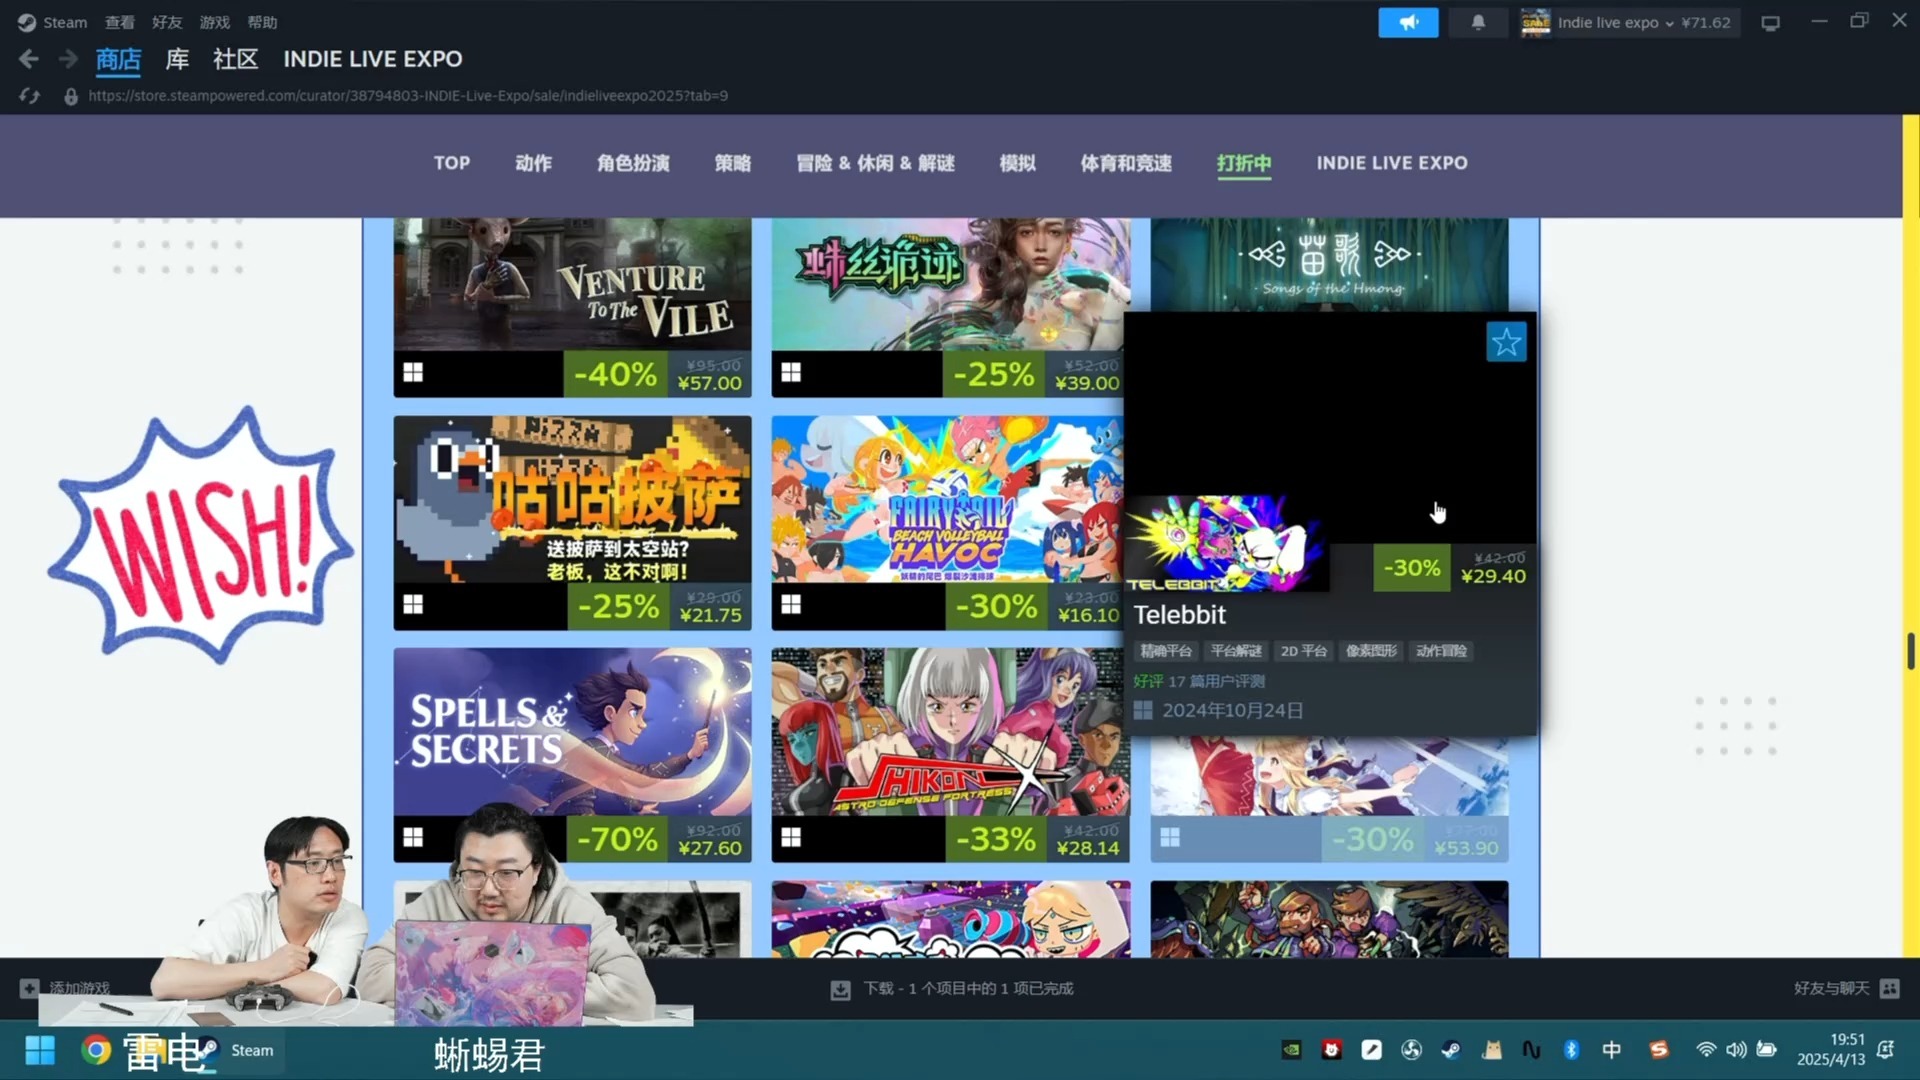Switch Steam to Big Picture mode

pyautogui.click(x=1771, y=22)
